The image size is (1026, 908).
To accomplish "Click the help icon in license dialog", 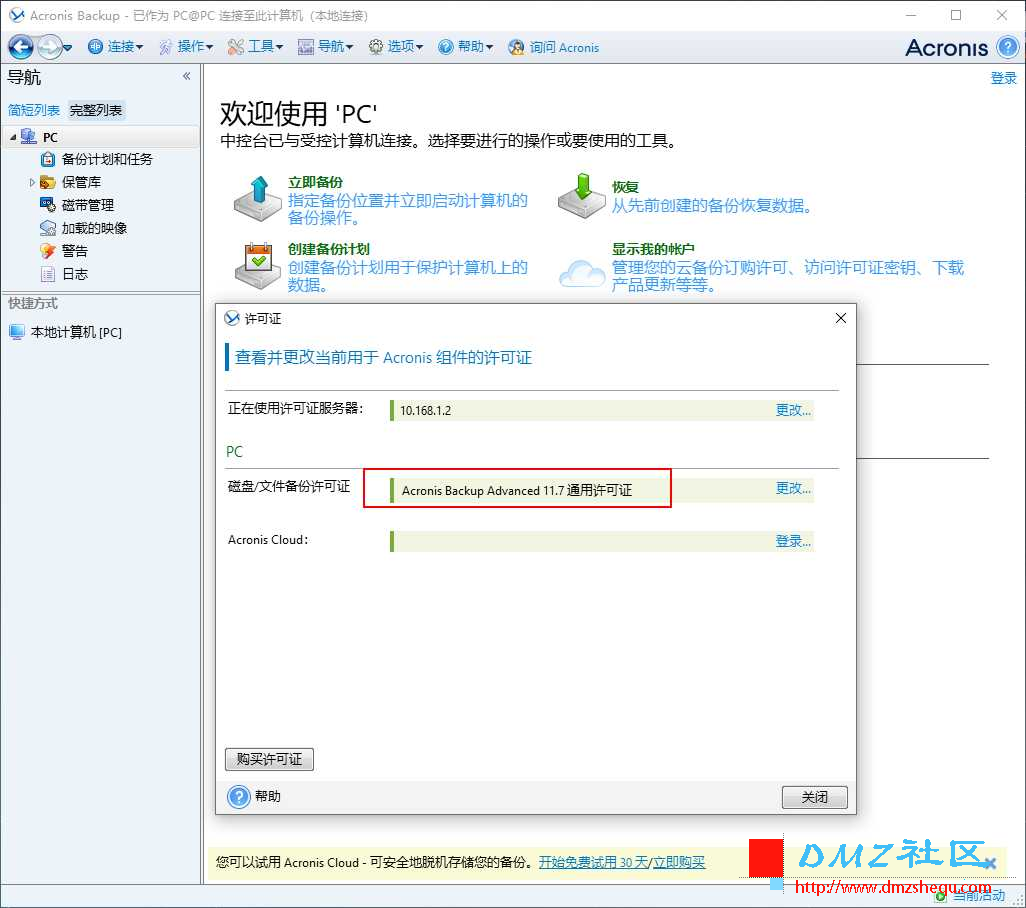I will tap(239, 797).
